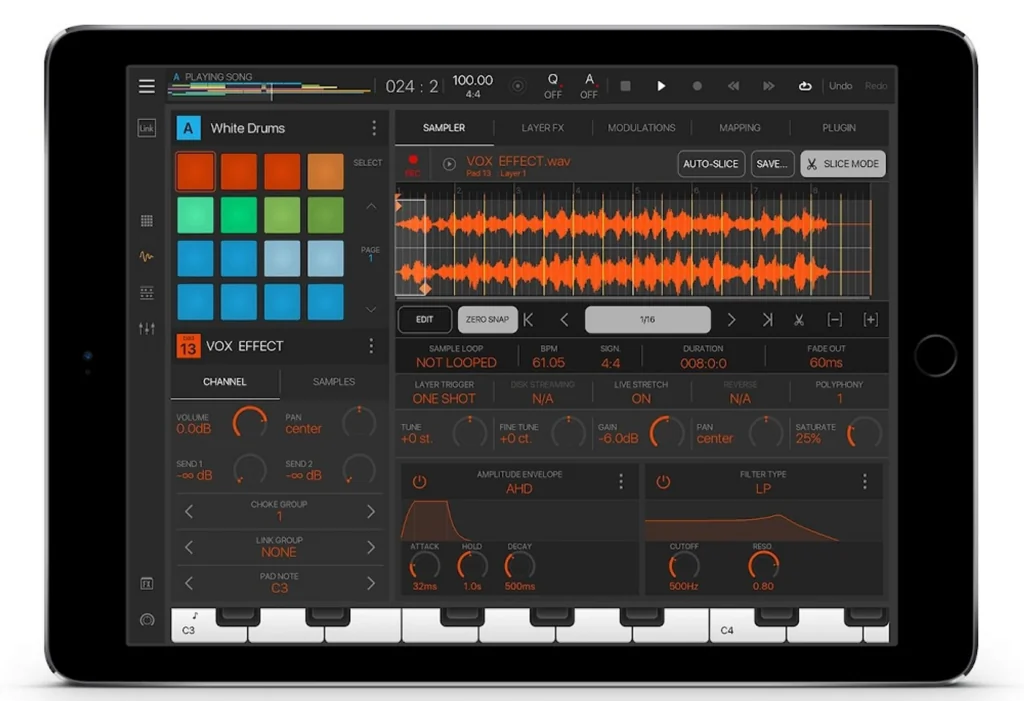Increase Pad Note with right arrow
This screenshot has width=1024, height=701.
click(x=370, y=583)
